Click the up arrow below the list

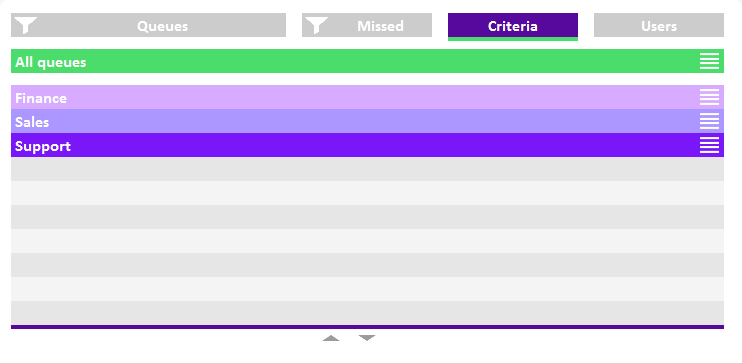(331, 338)
